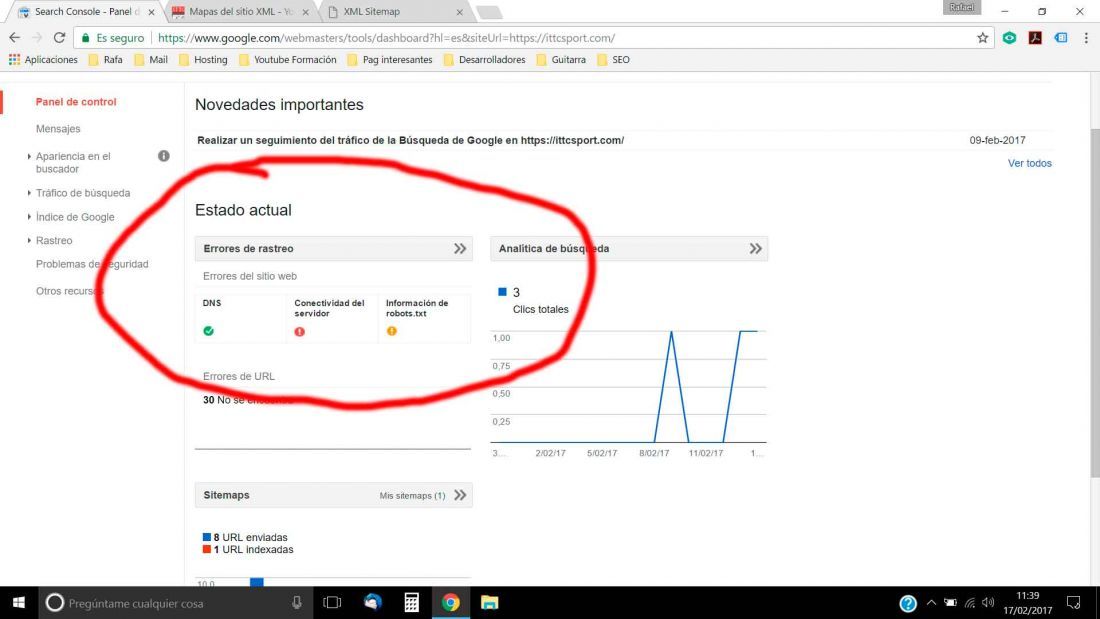The image size is (1100, 619).
Task: Open Analítica de búsqueda details double arrow
Action: tap(755, 248)
